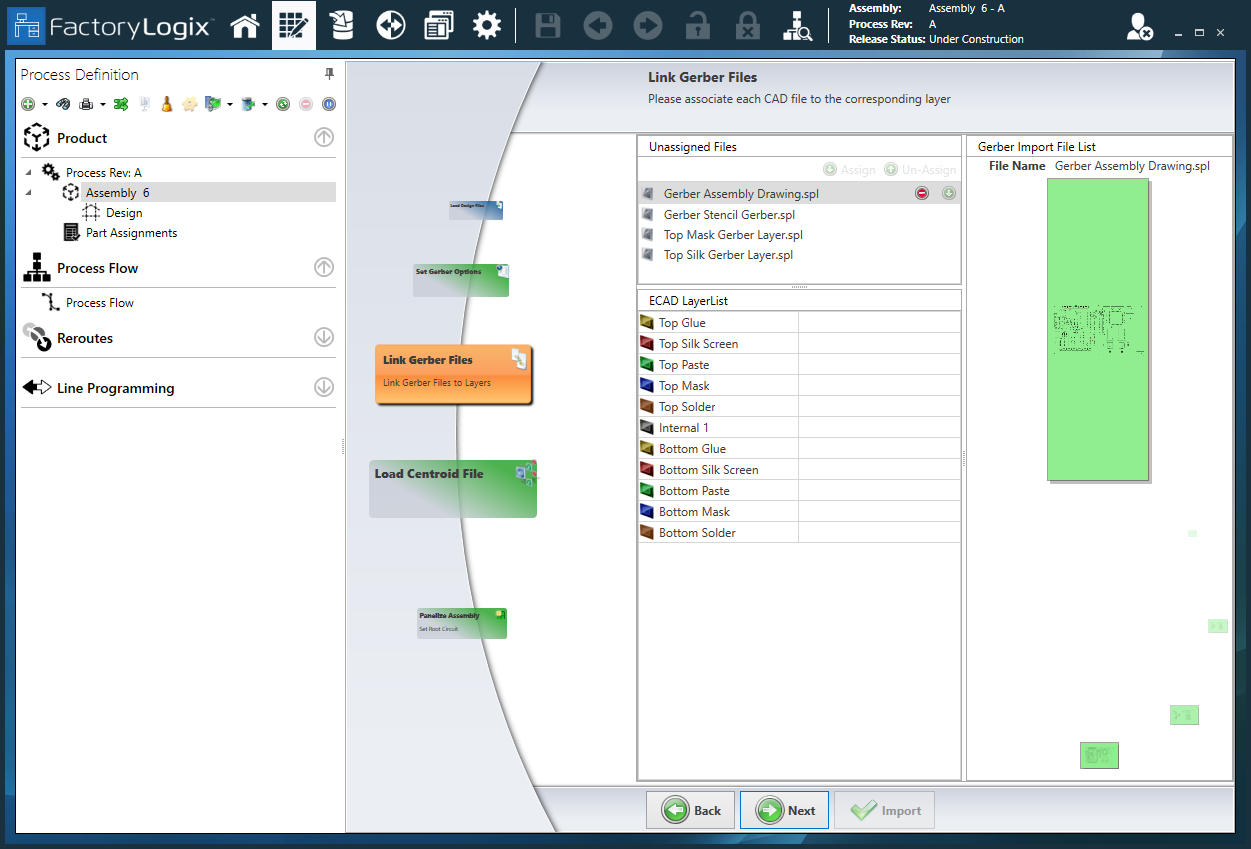Screen dimensions: 1251x849
Task: Go to the Home screen icon
Action: click(x=245, y=26)
